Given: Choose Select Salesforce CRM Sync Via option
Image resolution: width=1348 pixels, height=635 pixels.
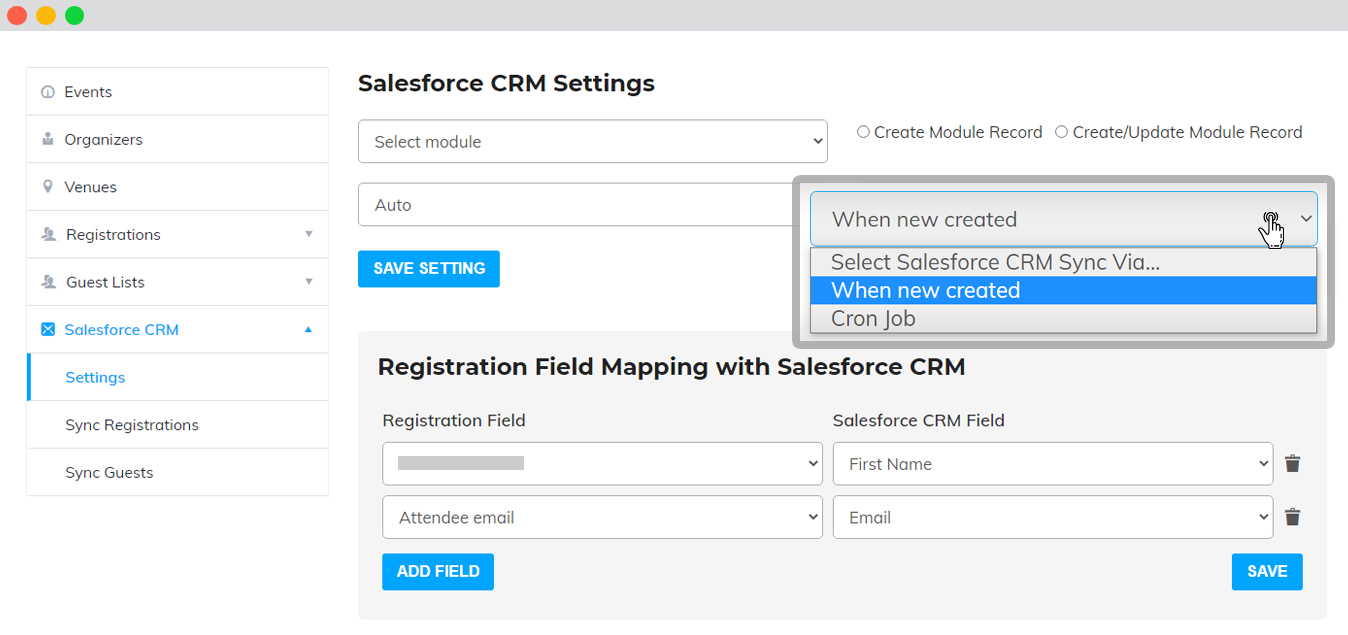Looking at the screenshot, I should 1064,262.
